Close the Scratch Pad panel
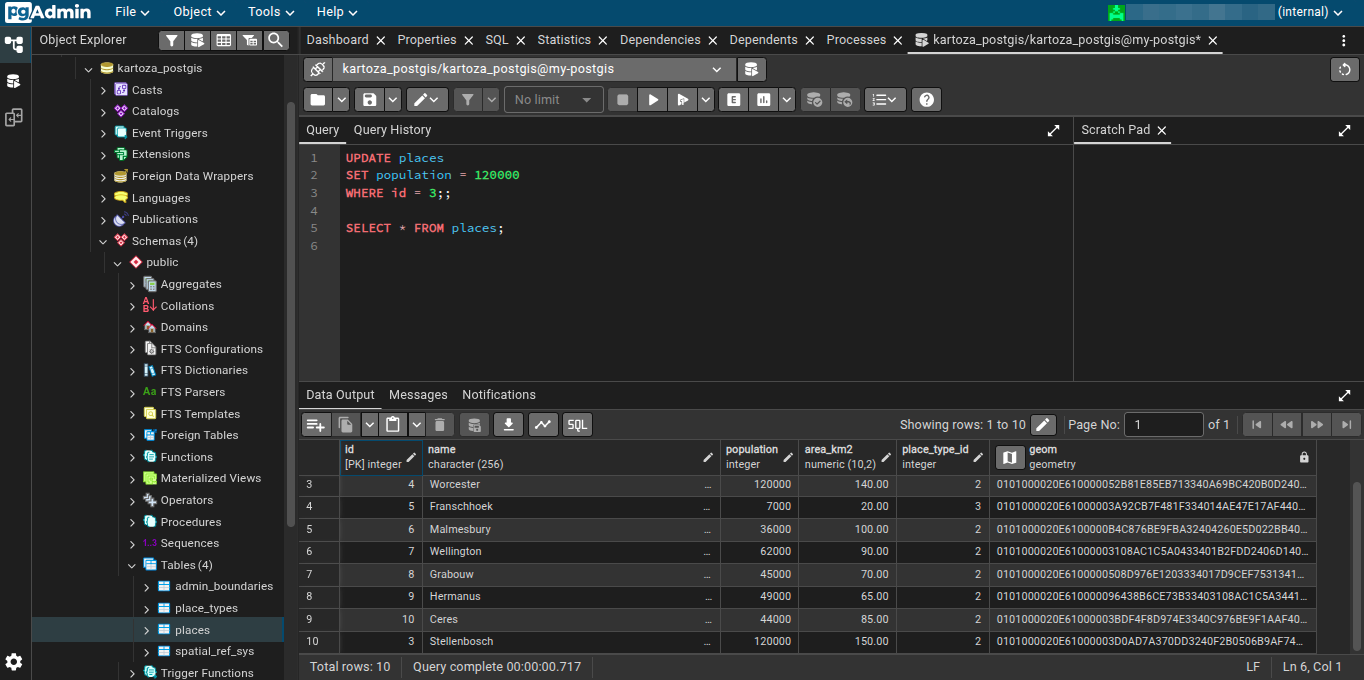 (1162, 130)
